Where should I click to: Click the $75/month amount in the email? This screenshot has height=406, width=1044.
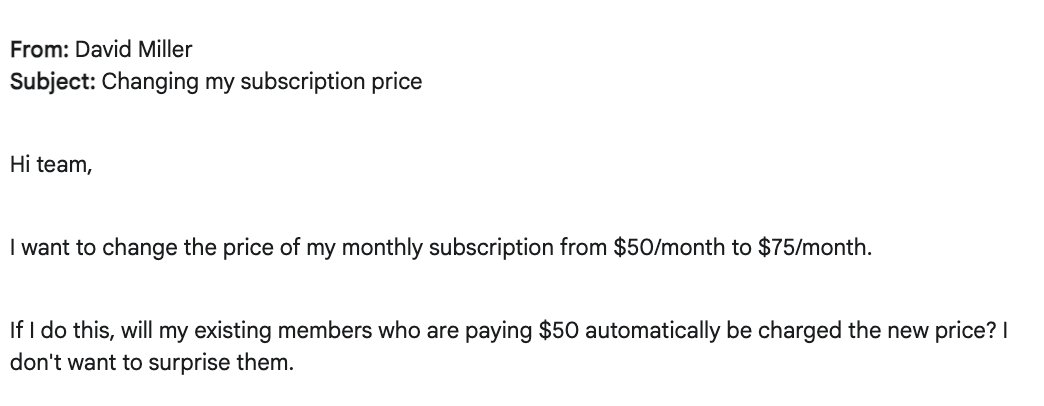coord(815,248)
